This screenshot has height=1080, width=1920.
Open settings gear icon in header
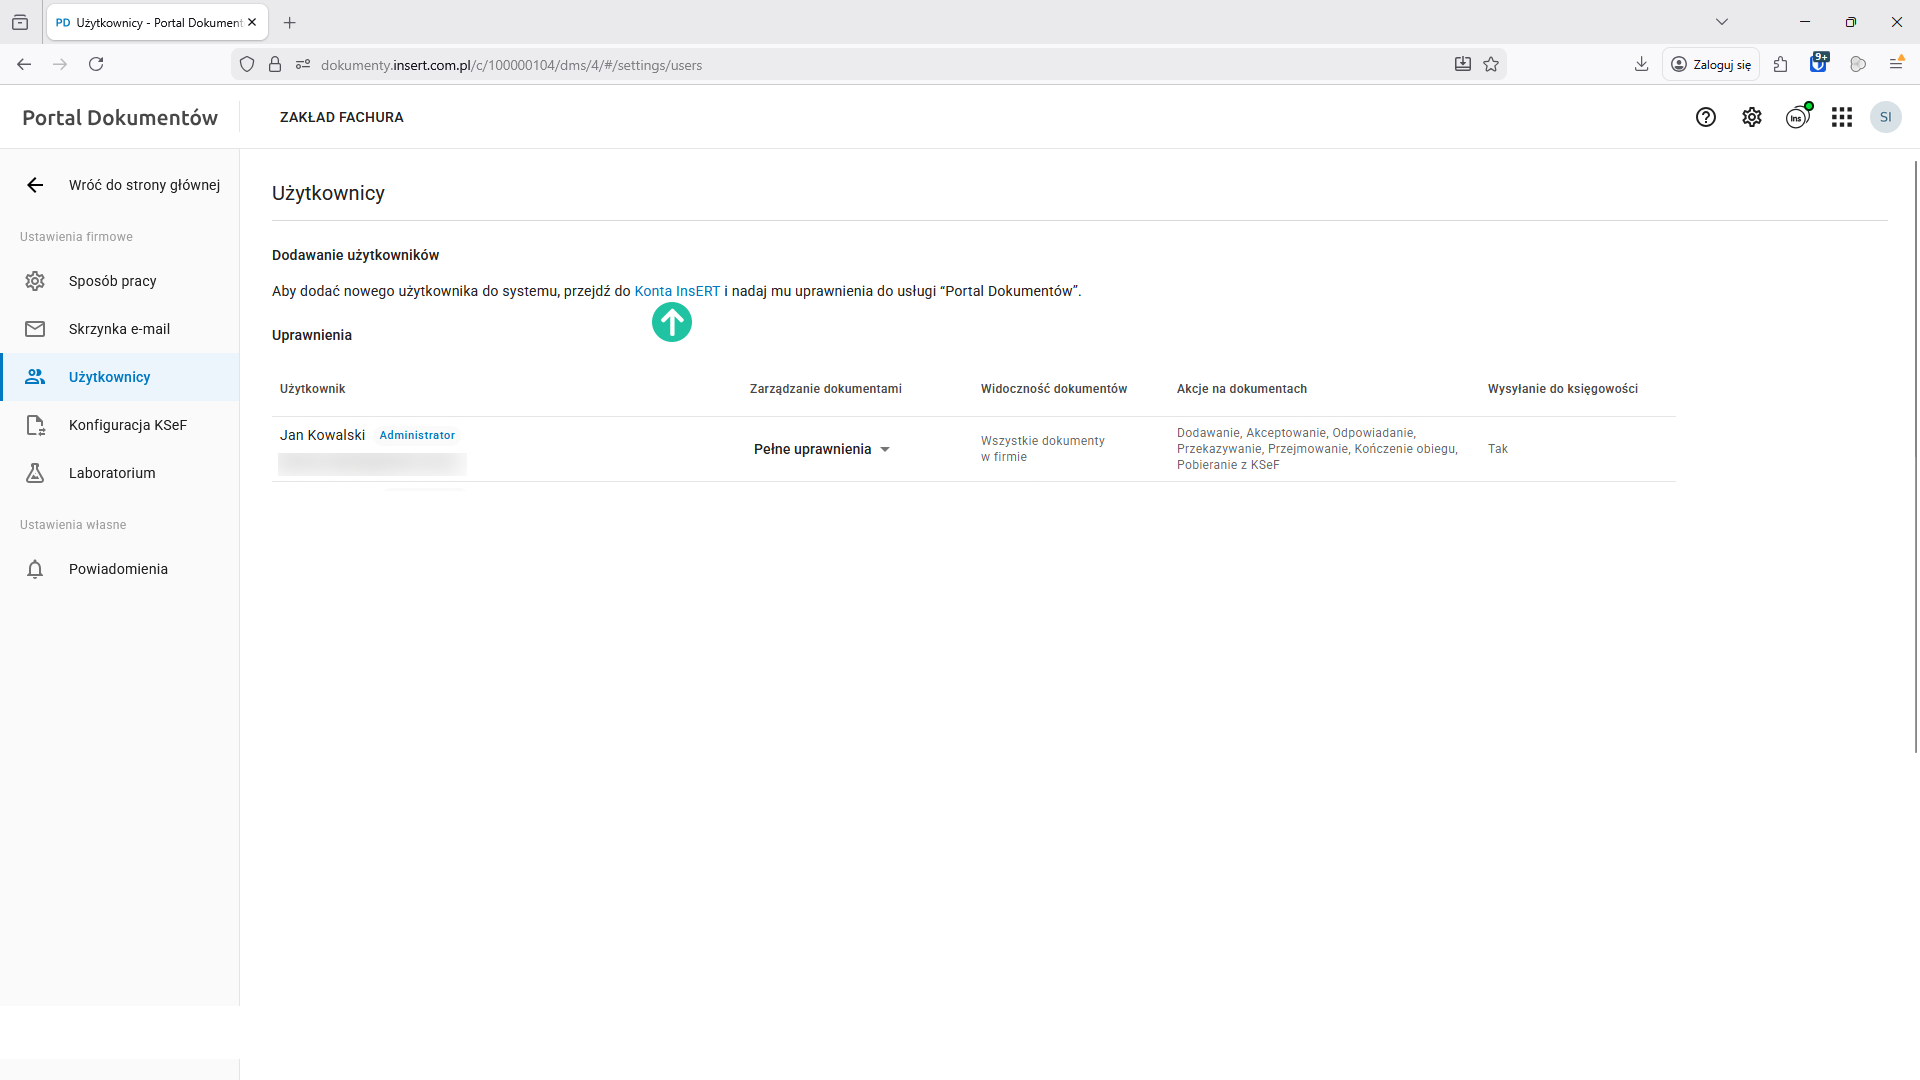point(1752,117)
